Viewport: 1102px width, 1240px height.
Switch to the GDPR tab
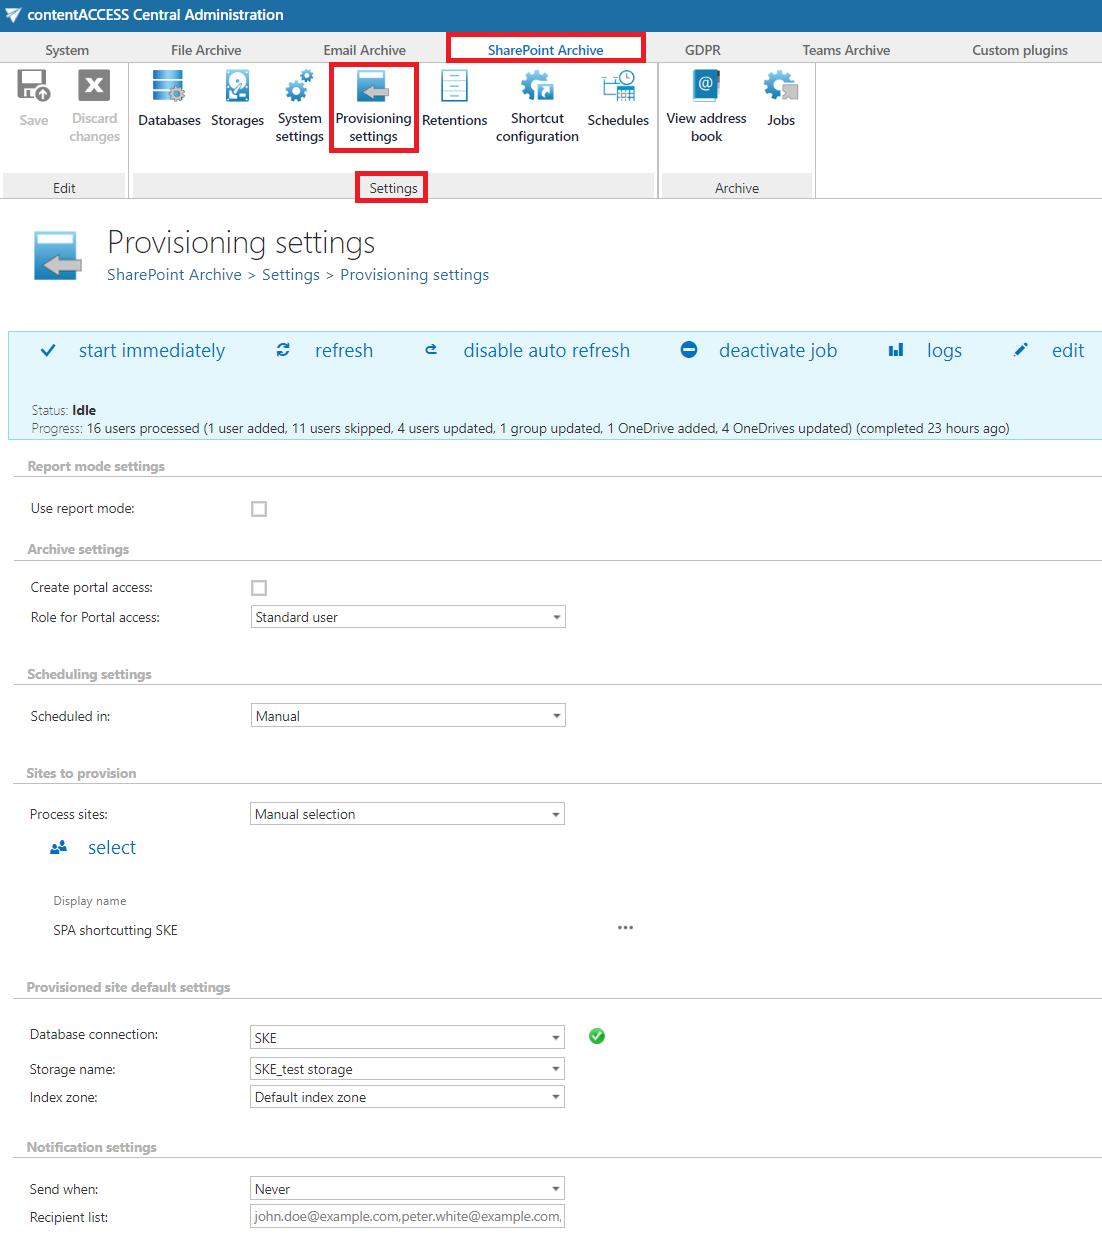coord(702,50)
